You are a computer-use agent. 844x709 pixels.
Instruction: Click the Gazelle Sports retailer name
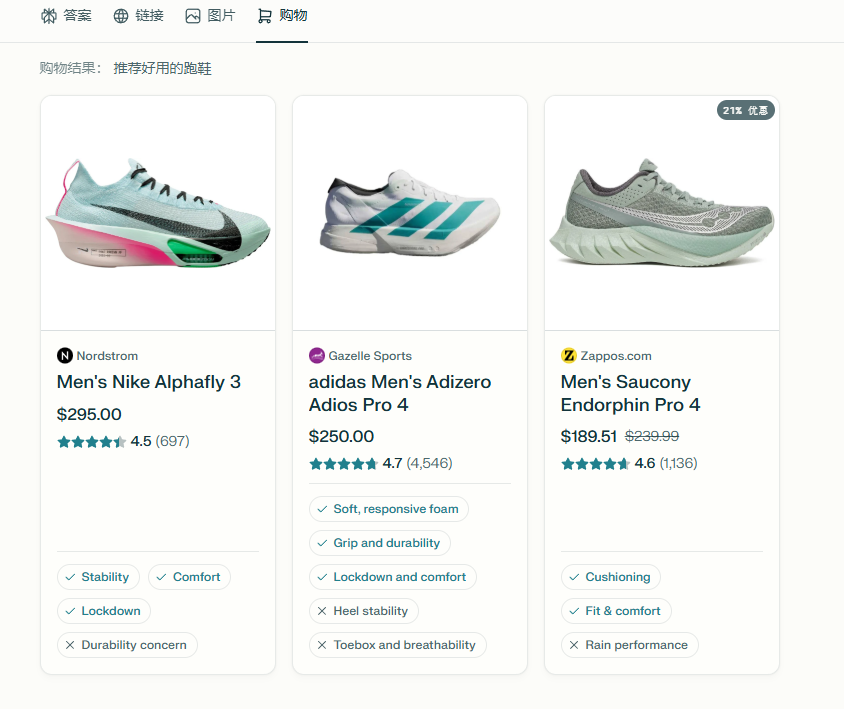(x=370, y=356)
